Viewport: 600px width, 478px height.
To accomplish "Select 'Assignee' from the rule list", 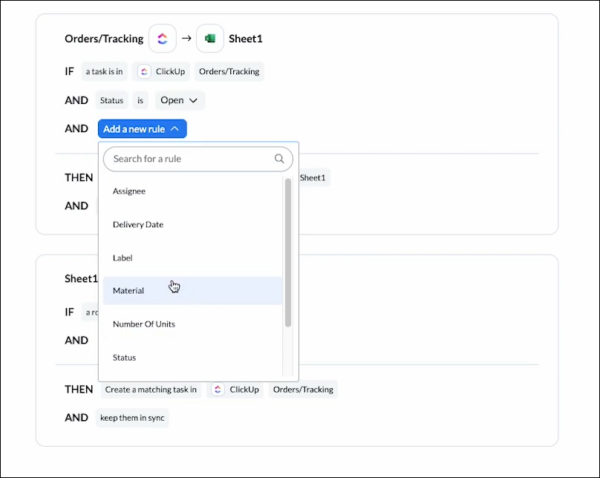I will point(129,191).
